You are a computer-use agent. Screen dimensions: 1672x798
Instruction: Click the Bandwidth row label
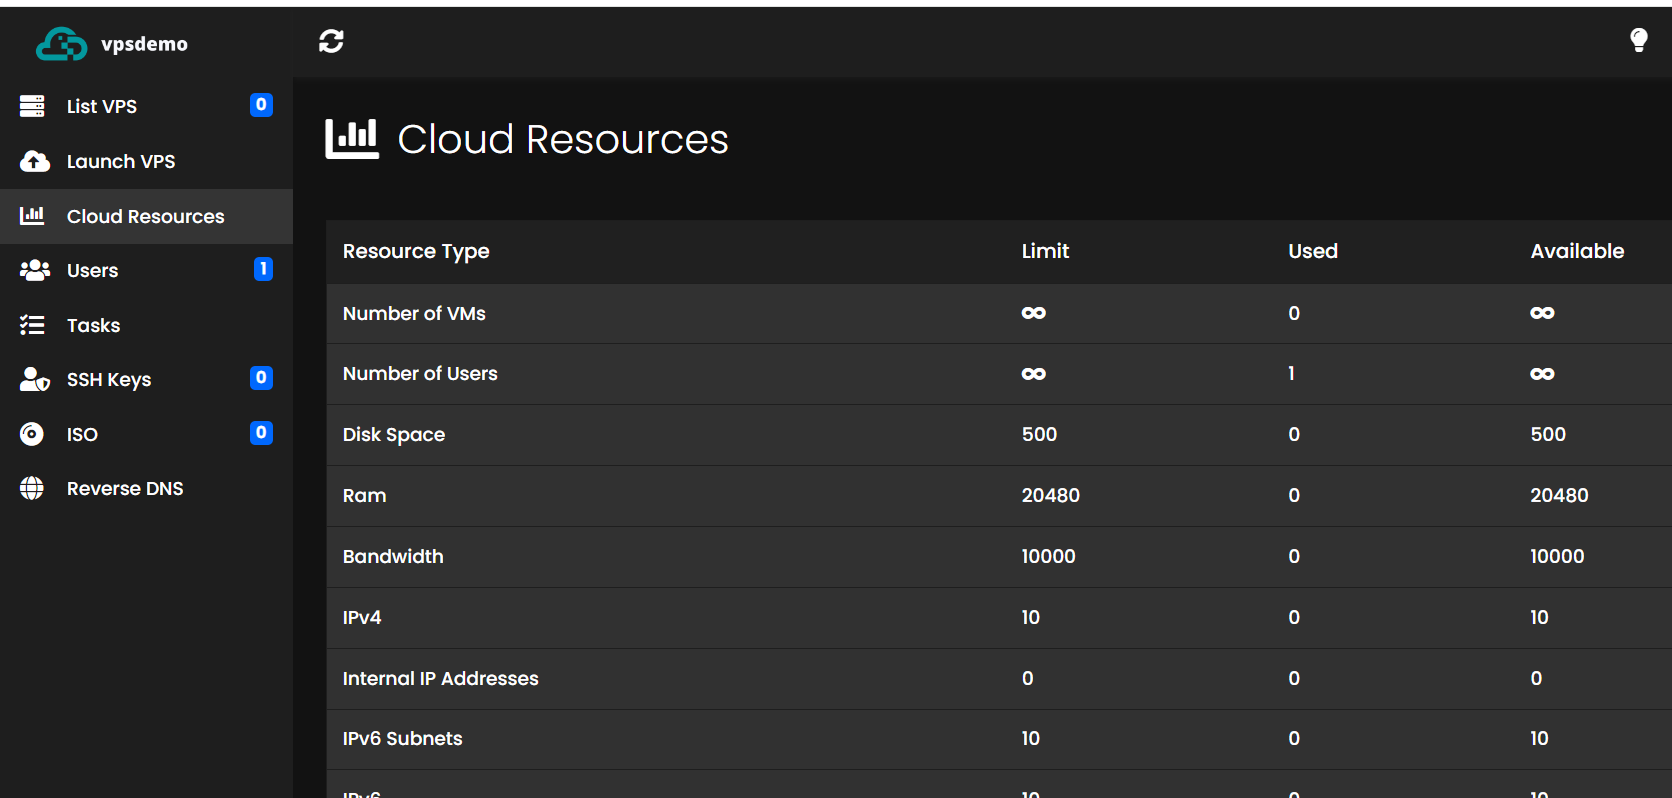(x=393, y=556)
